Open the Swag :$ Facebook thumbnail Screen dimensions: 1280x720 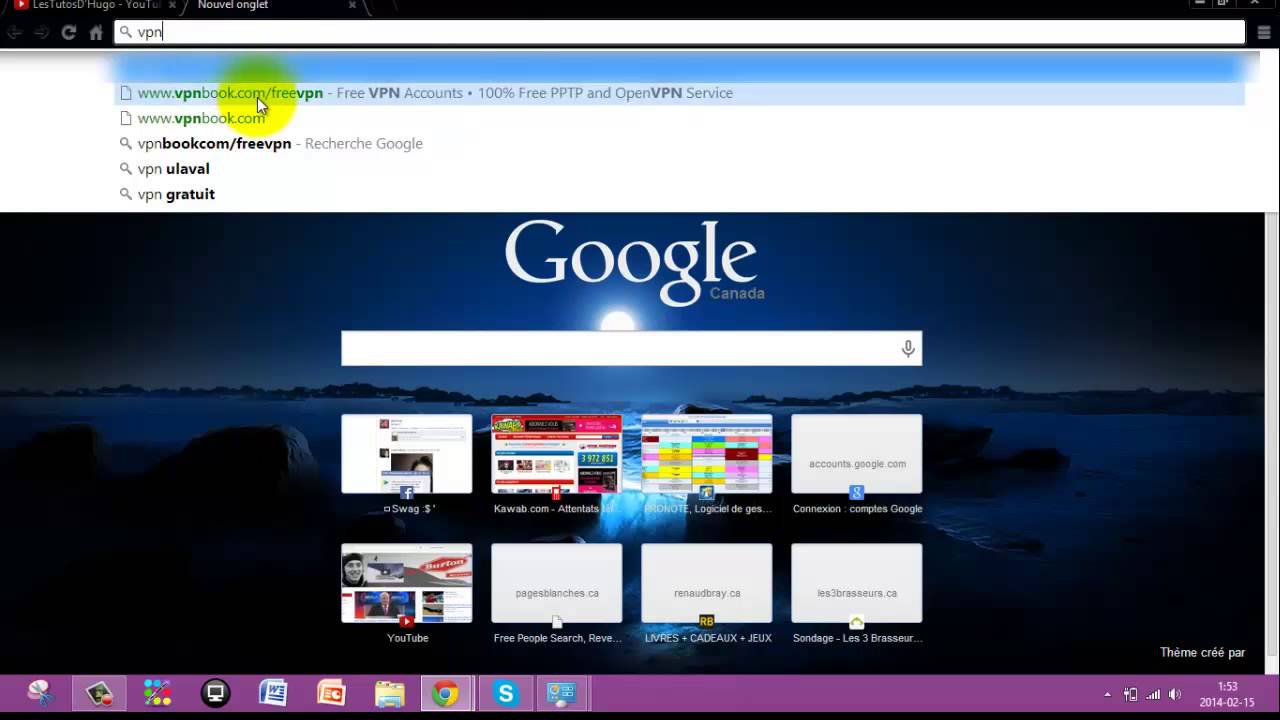click(x=407, y=454)
